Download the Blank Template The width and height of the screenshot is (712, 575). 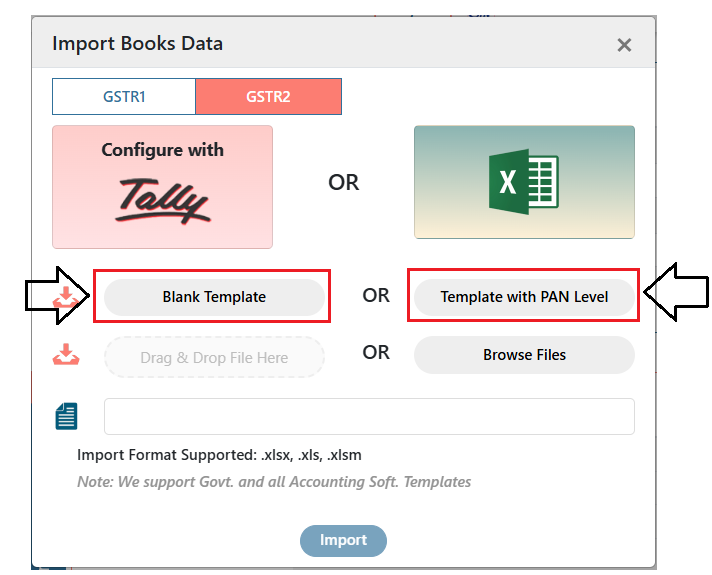coord(214,297)
